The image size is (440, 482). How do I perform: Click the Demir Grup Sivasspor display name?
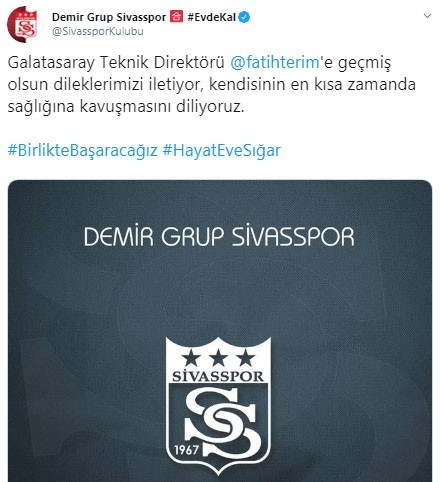pyautogui.click(x=109, y=17)
